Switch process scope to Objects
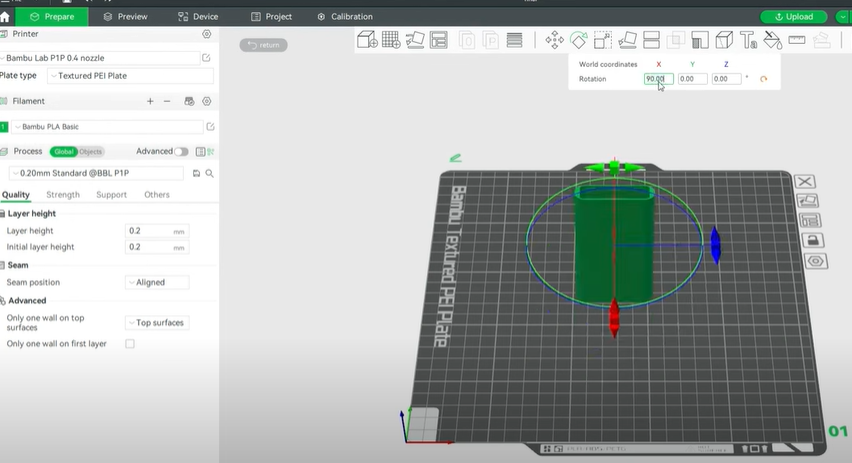The image size is (852, 463). [91, 152]
